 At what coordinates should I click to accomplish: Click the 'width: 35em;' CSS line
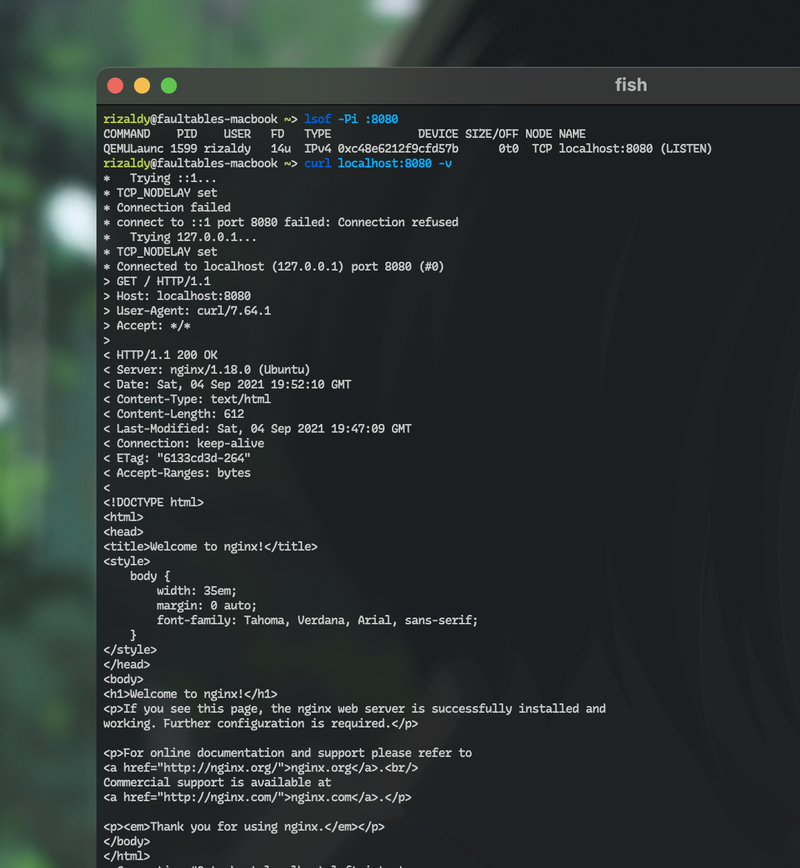pyautogui.click(x=197, y=591)
